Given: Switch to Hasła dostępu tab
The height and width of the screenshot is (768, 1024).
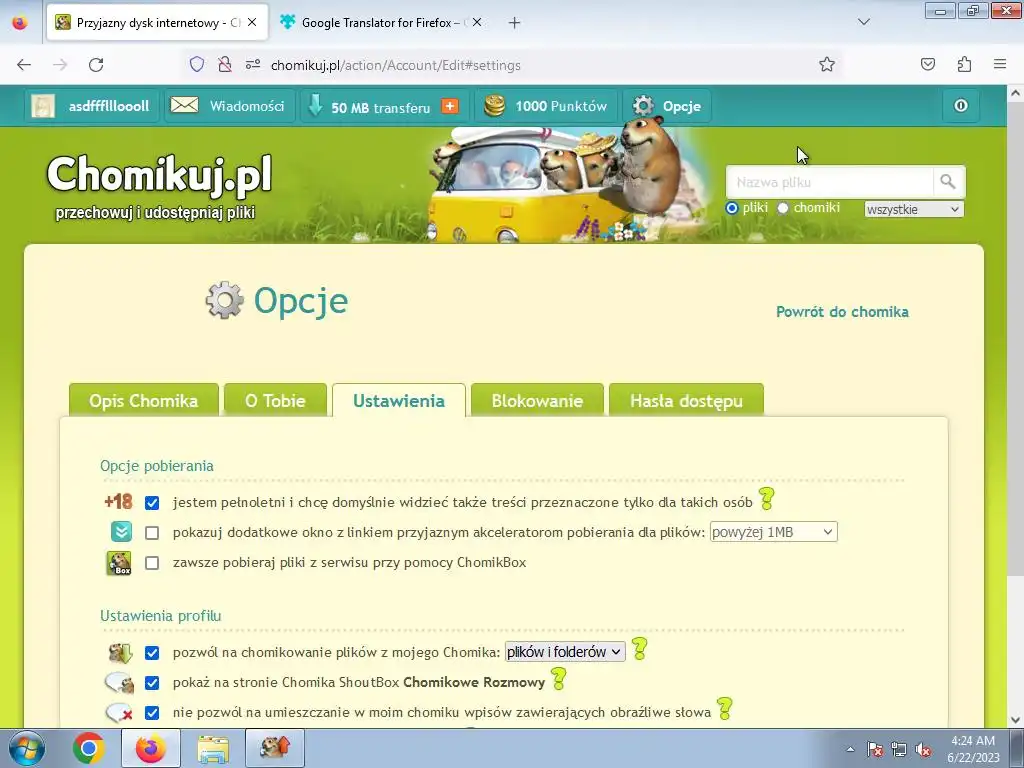Looking at the screenshot, I should [686, 400].
